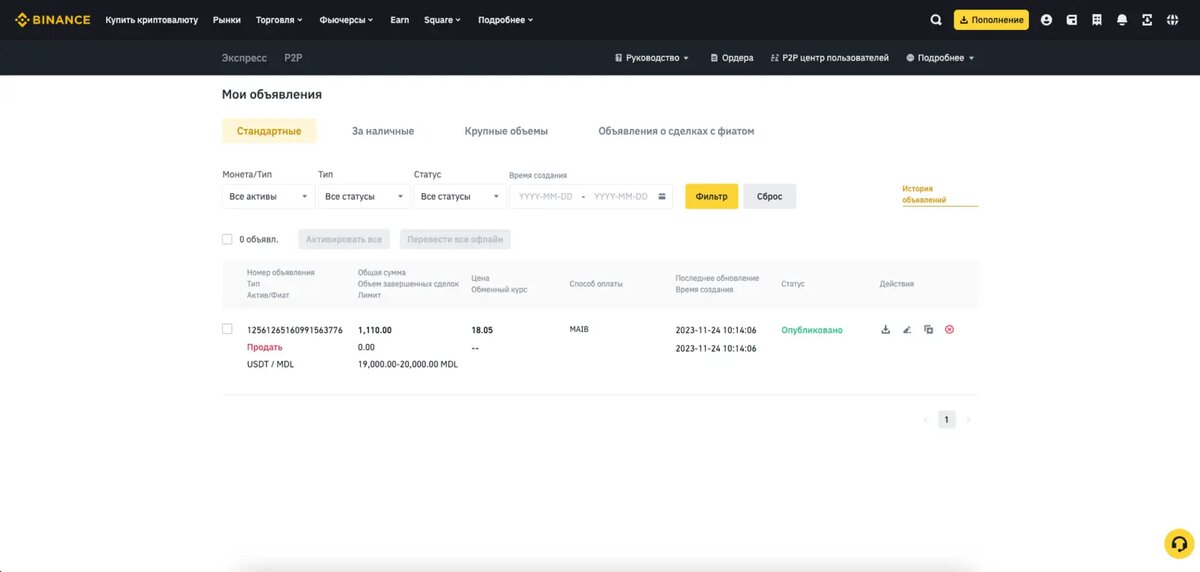Open the 'Крупные объемы' tab
The image size is (1200, 572).
pos(506,131)
